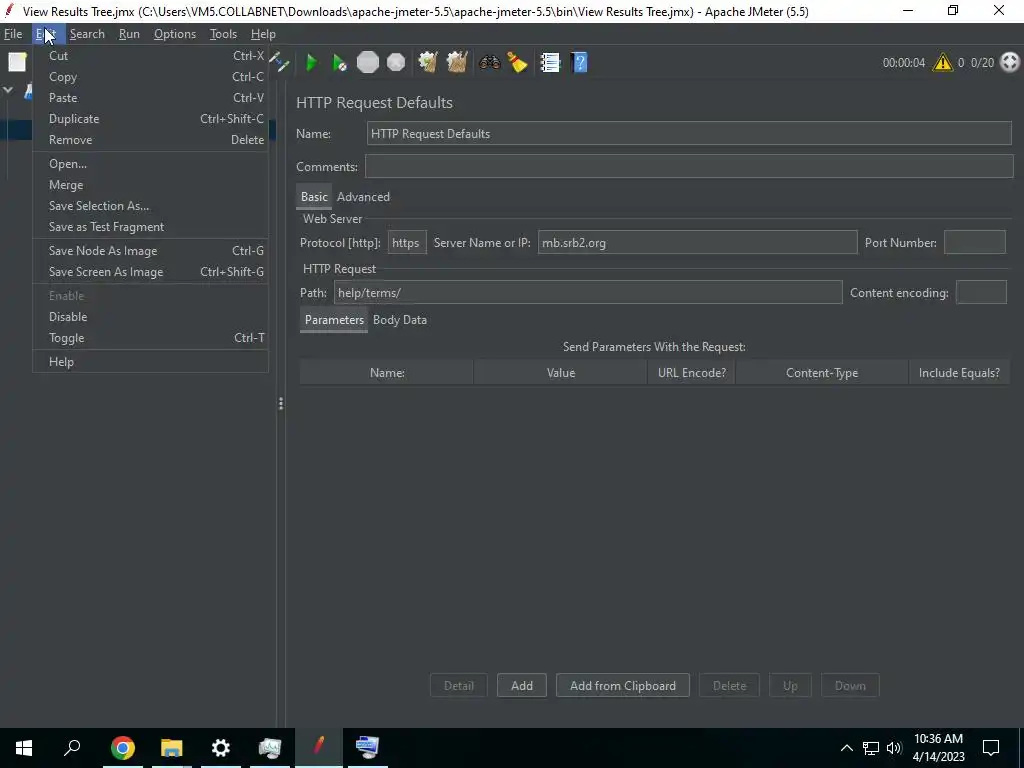Open Search with binoculars icon
1024x768 pixels.
(489, 63)
